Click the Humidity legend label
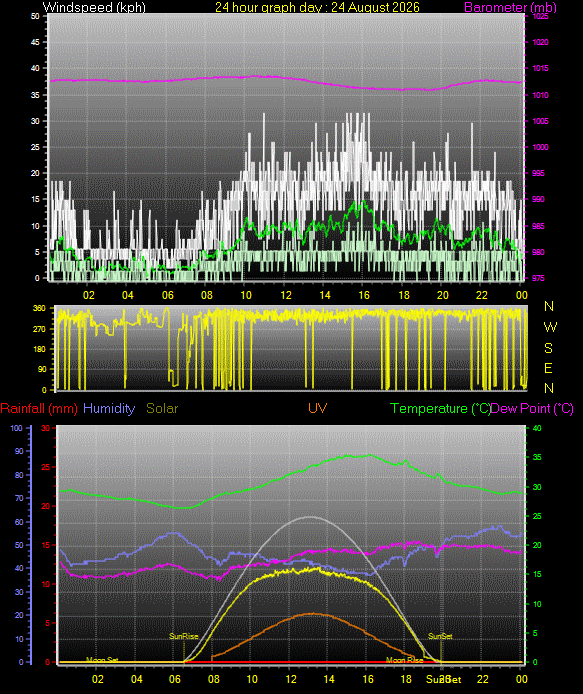This screenshot has height=694, width=583. [x=109, y=408]
